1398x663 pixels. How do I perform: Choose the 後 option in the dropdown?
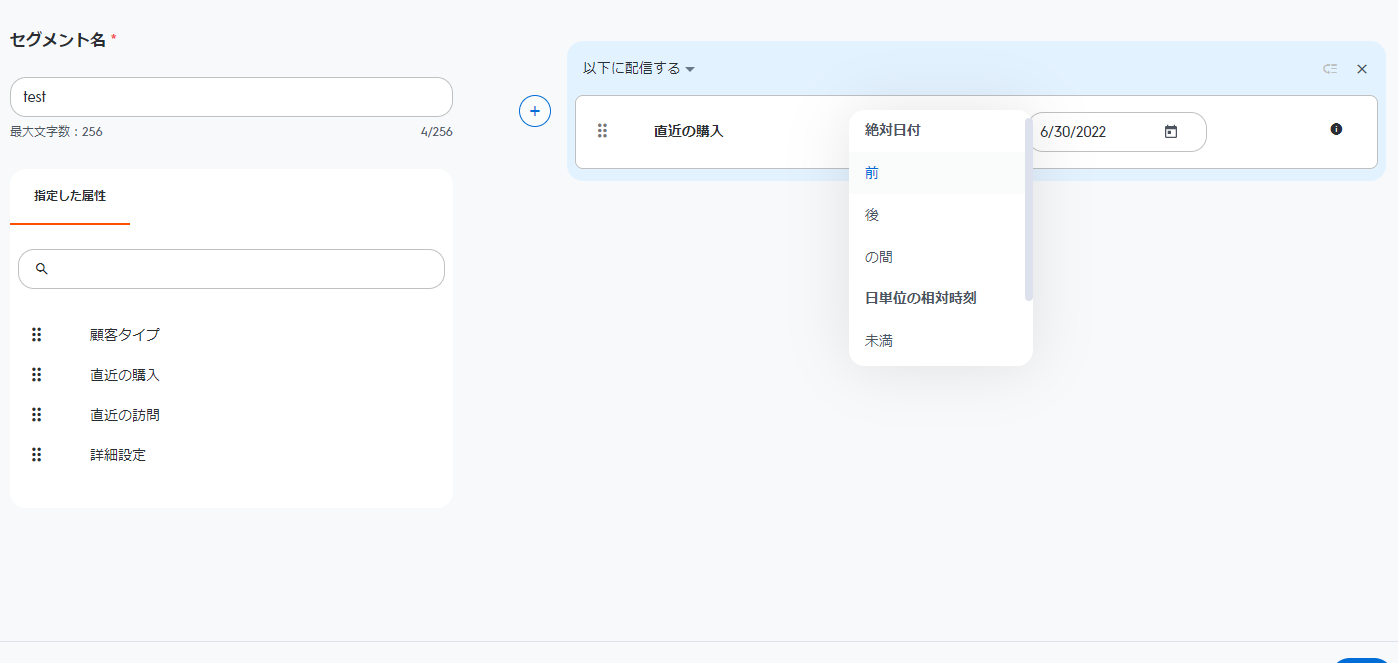point(872,215)
